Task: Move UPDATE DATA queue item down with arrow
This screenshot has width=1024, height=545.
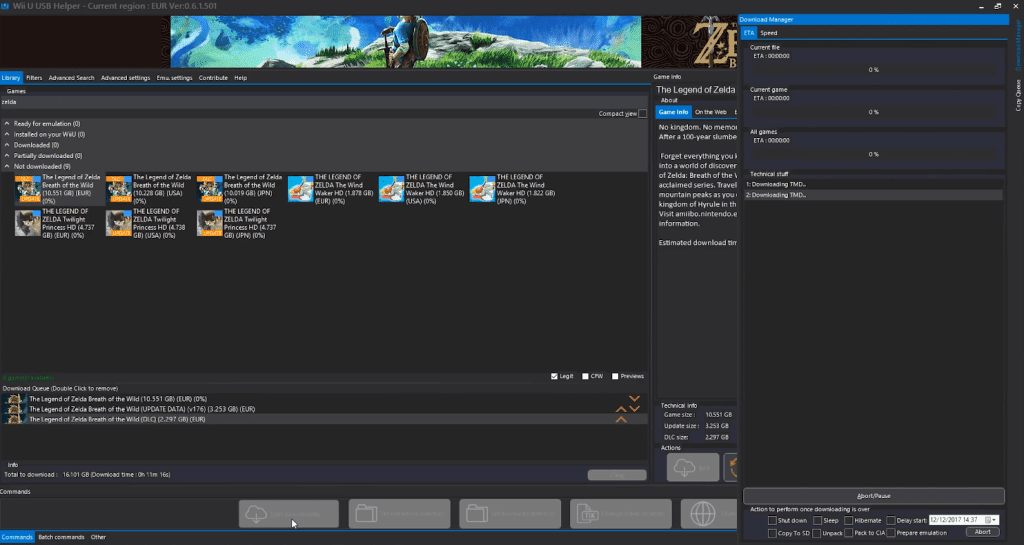Action: [x=633, y=408]
